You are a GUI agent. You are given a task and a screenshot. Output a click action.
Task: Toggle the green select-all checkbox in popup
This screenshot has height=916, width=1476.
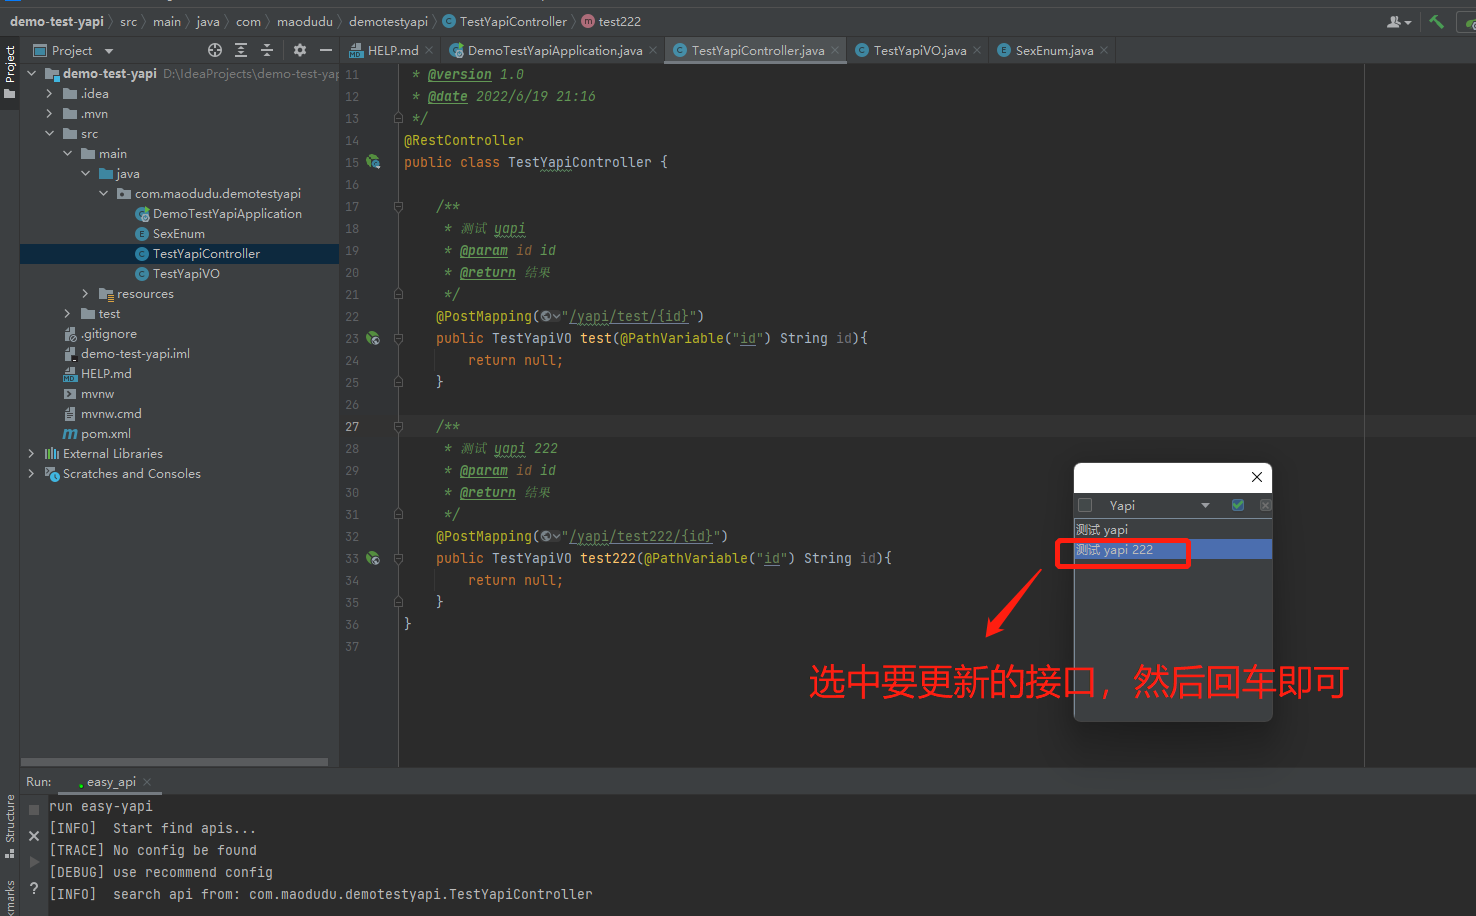(1238, 506)
